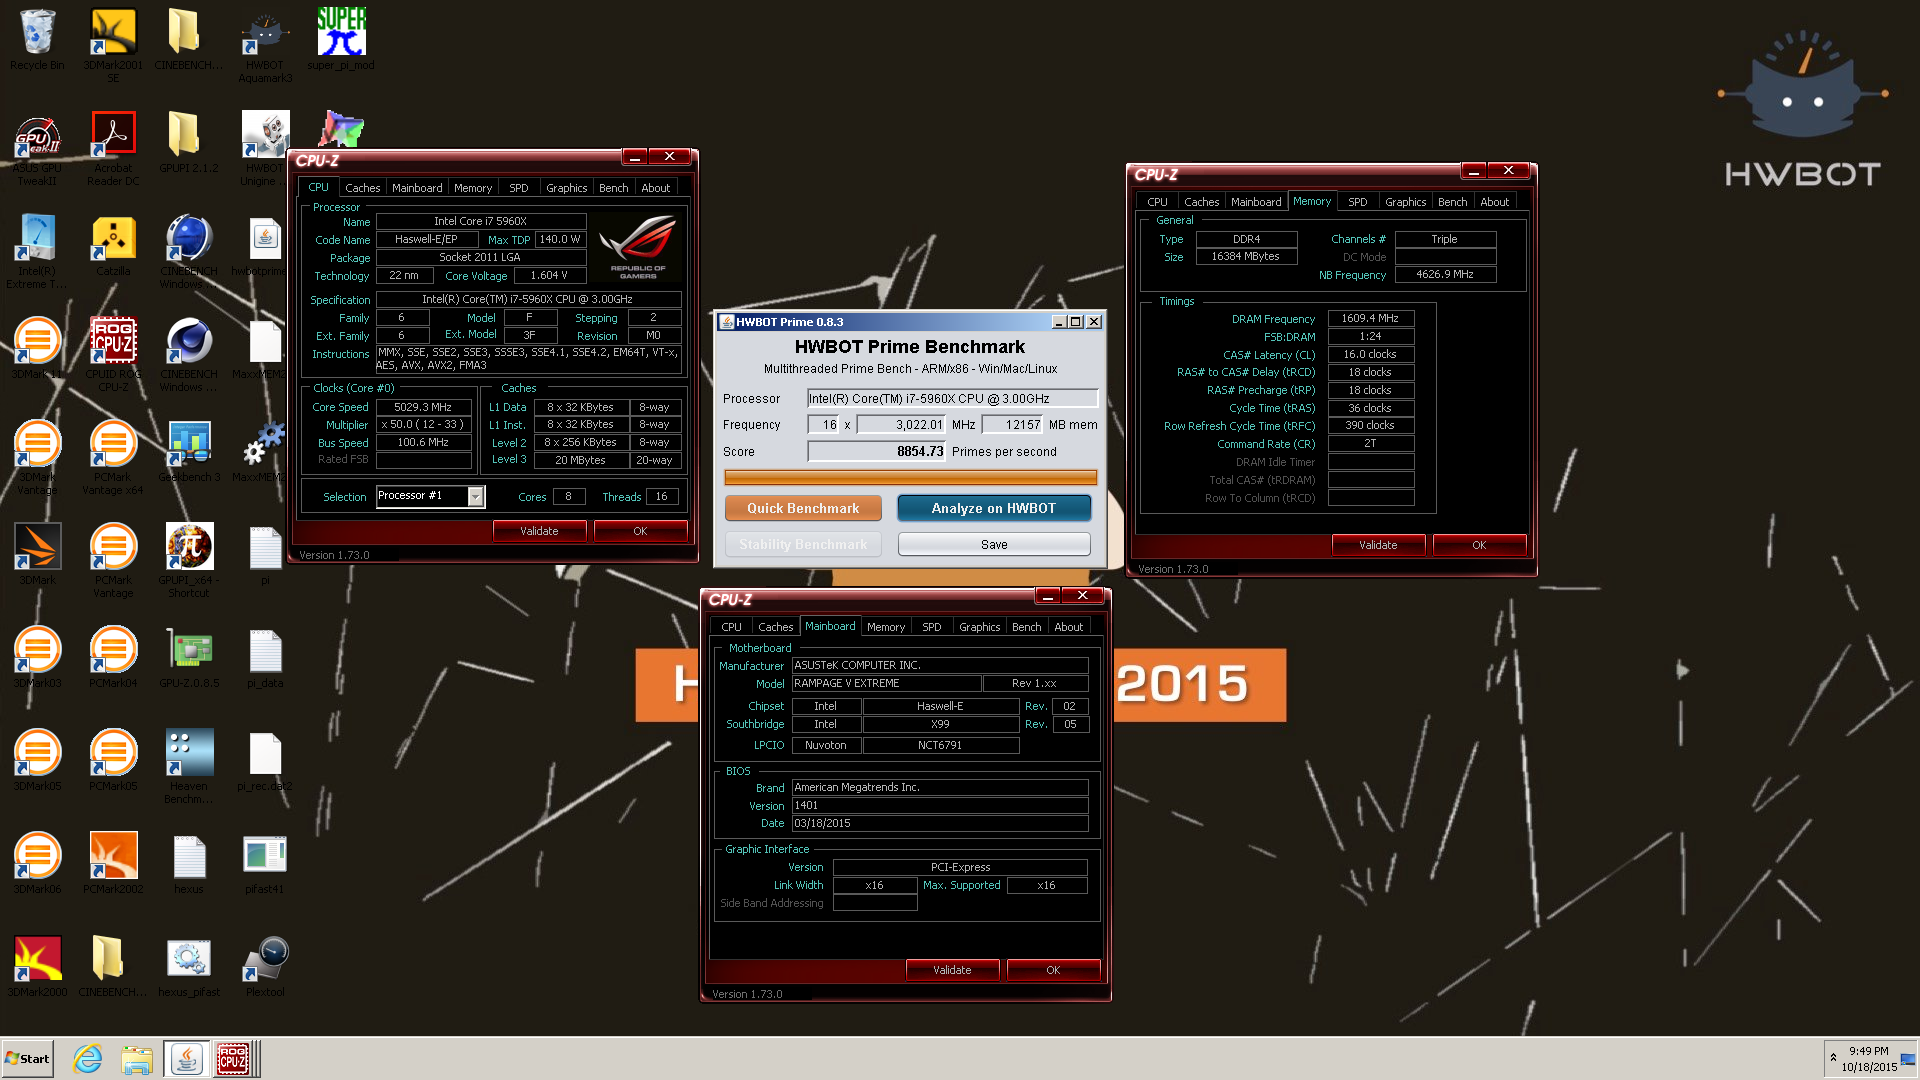Select Graphics tab in right CPU-Z window

click(x=1405, y=202)
